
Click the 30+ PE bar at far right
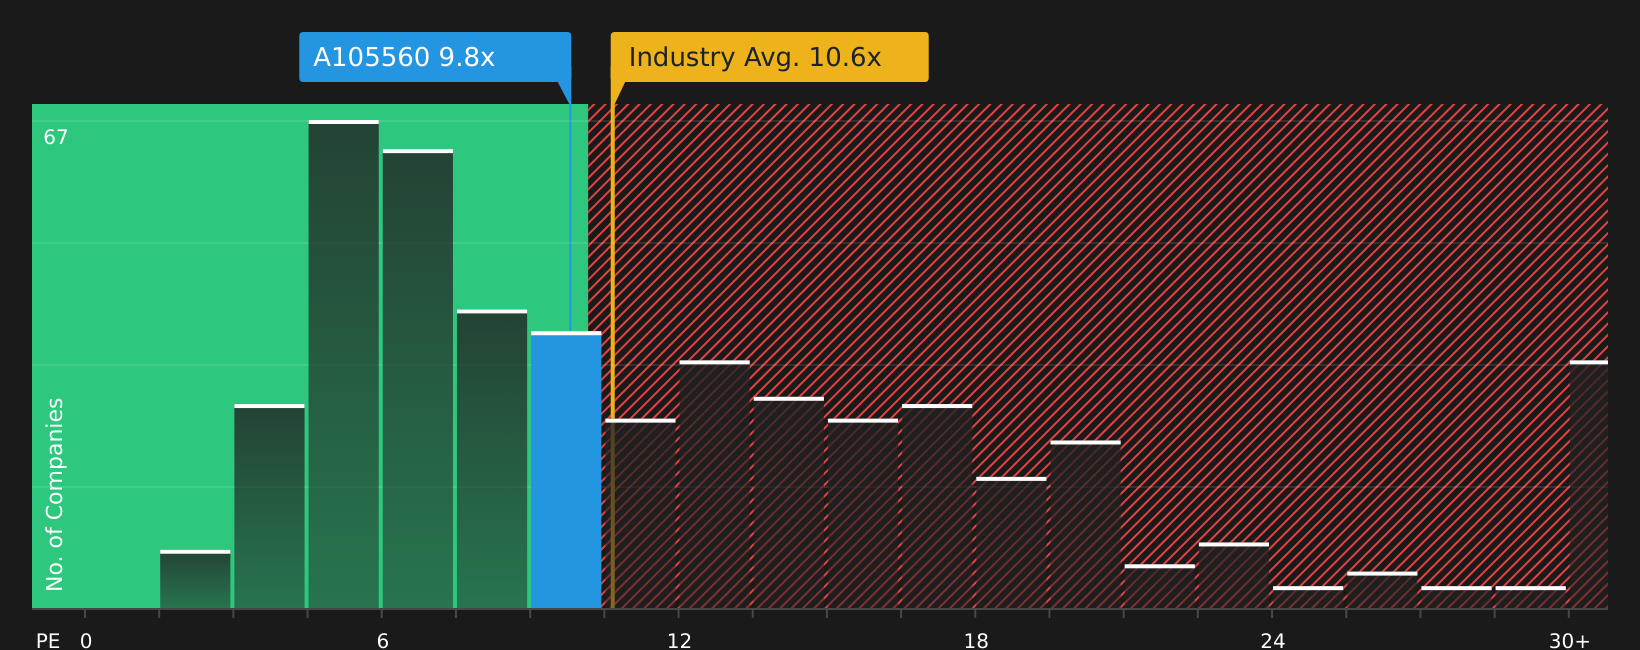(1589, 484)
